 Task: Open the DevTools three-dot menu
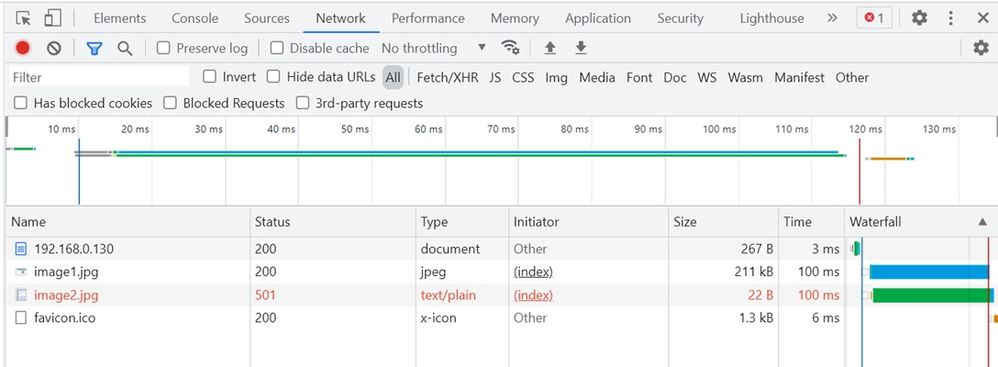(951, 18)
